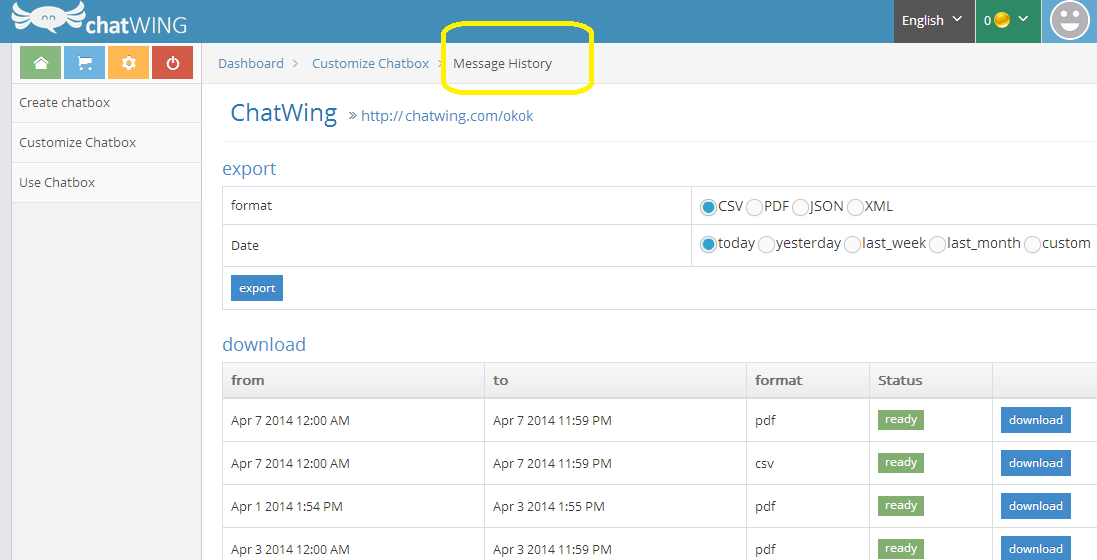Click the 'export' section heading

pyautogui.click(x=249, y=169)
